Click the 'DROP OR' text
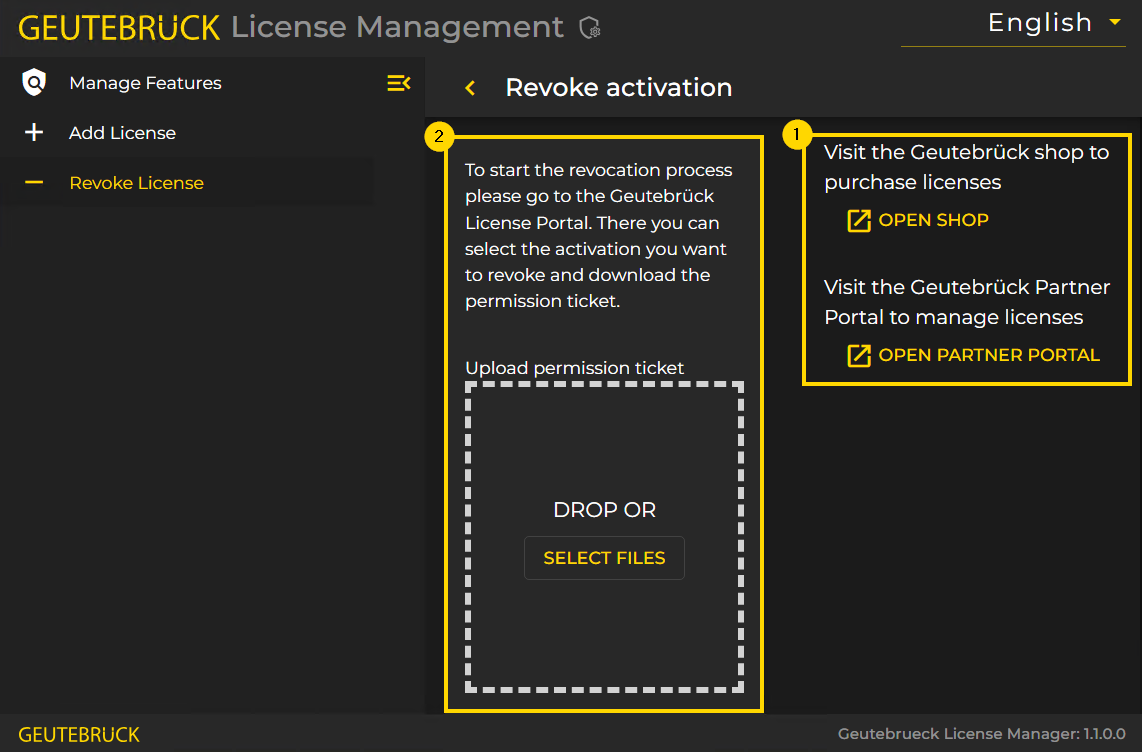Screen dimensions: 1142x752 [x=605, y=510]
